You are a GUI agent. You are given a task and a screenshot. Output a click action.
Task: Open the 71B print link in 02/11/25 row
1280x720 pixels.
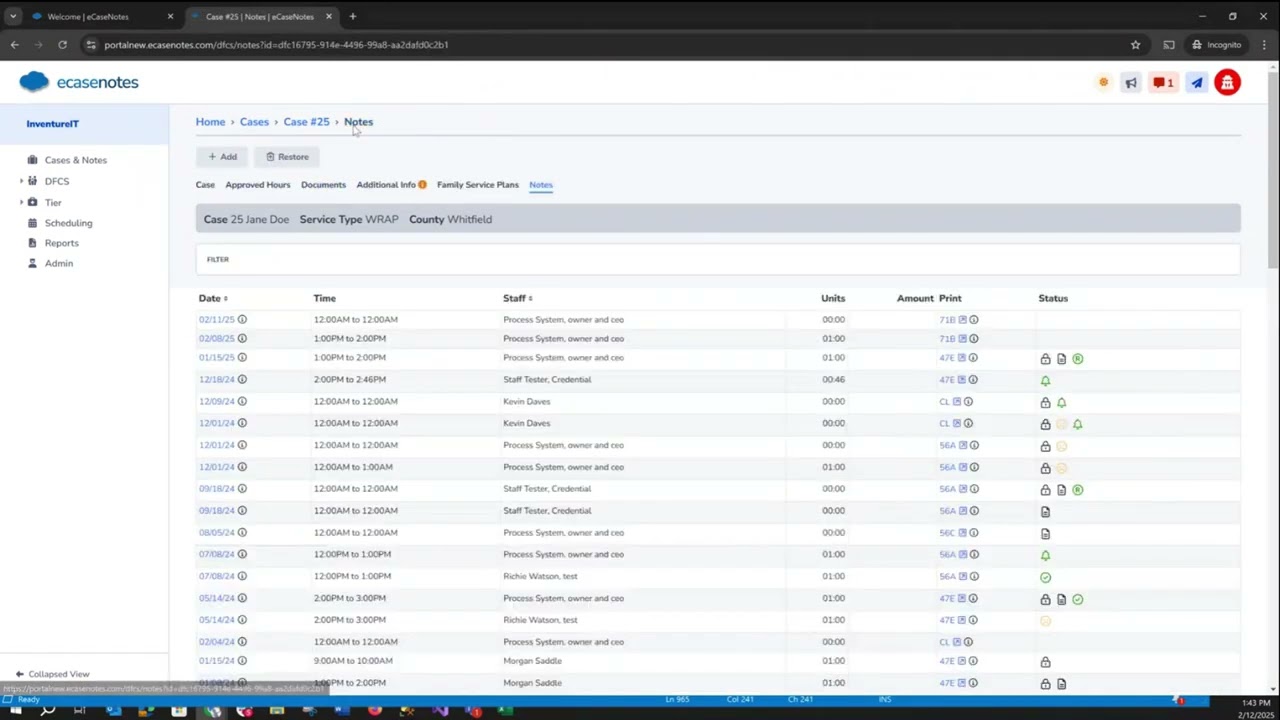pyautogui.click(x=947, y=320)
